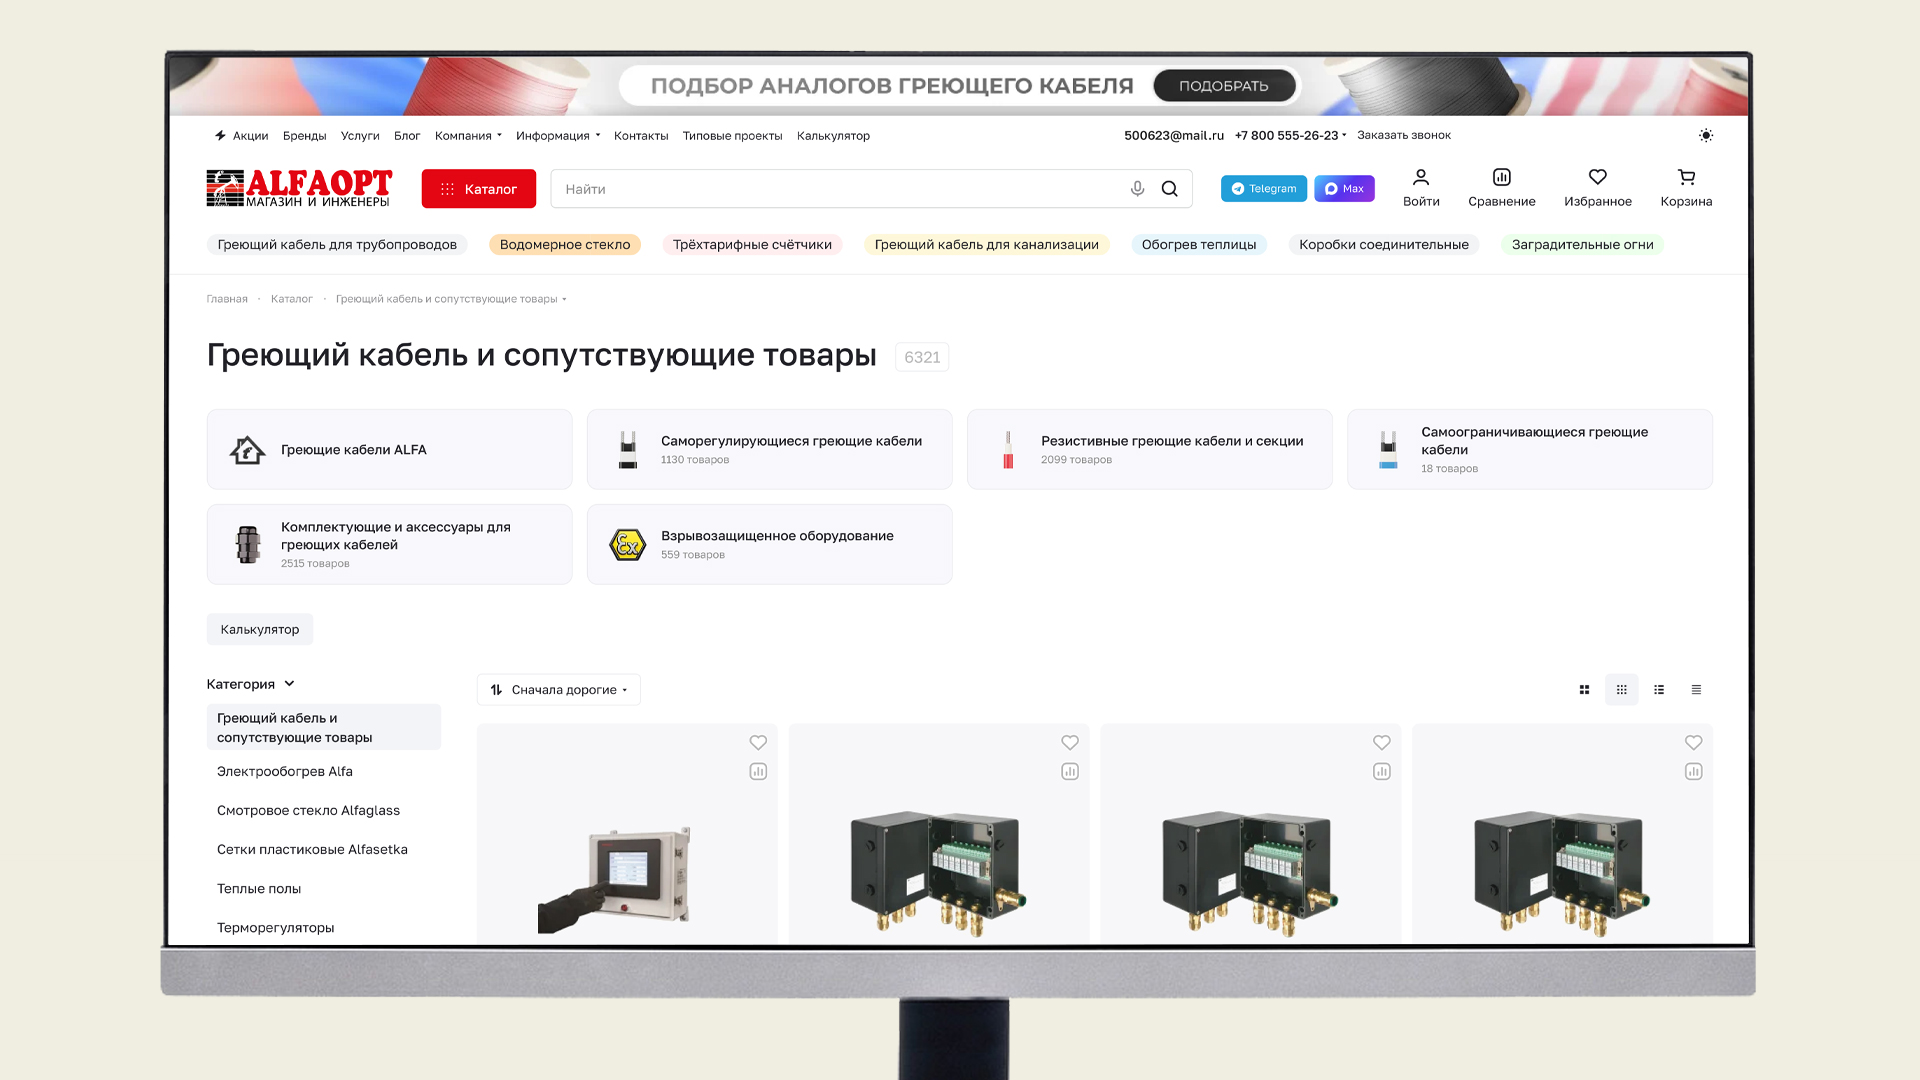This screenshot has height=1080, width=1920.
Task: Click the Ex explosion-proof equipment icon
Action: (627, 545)
